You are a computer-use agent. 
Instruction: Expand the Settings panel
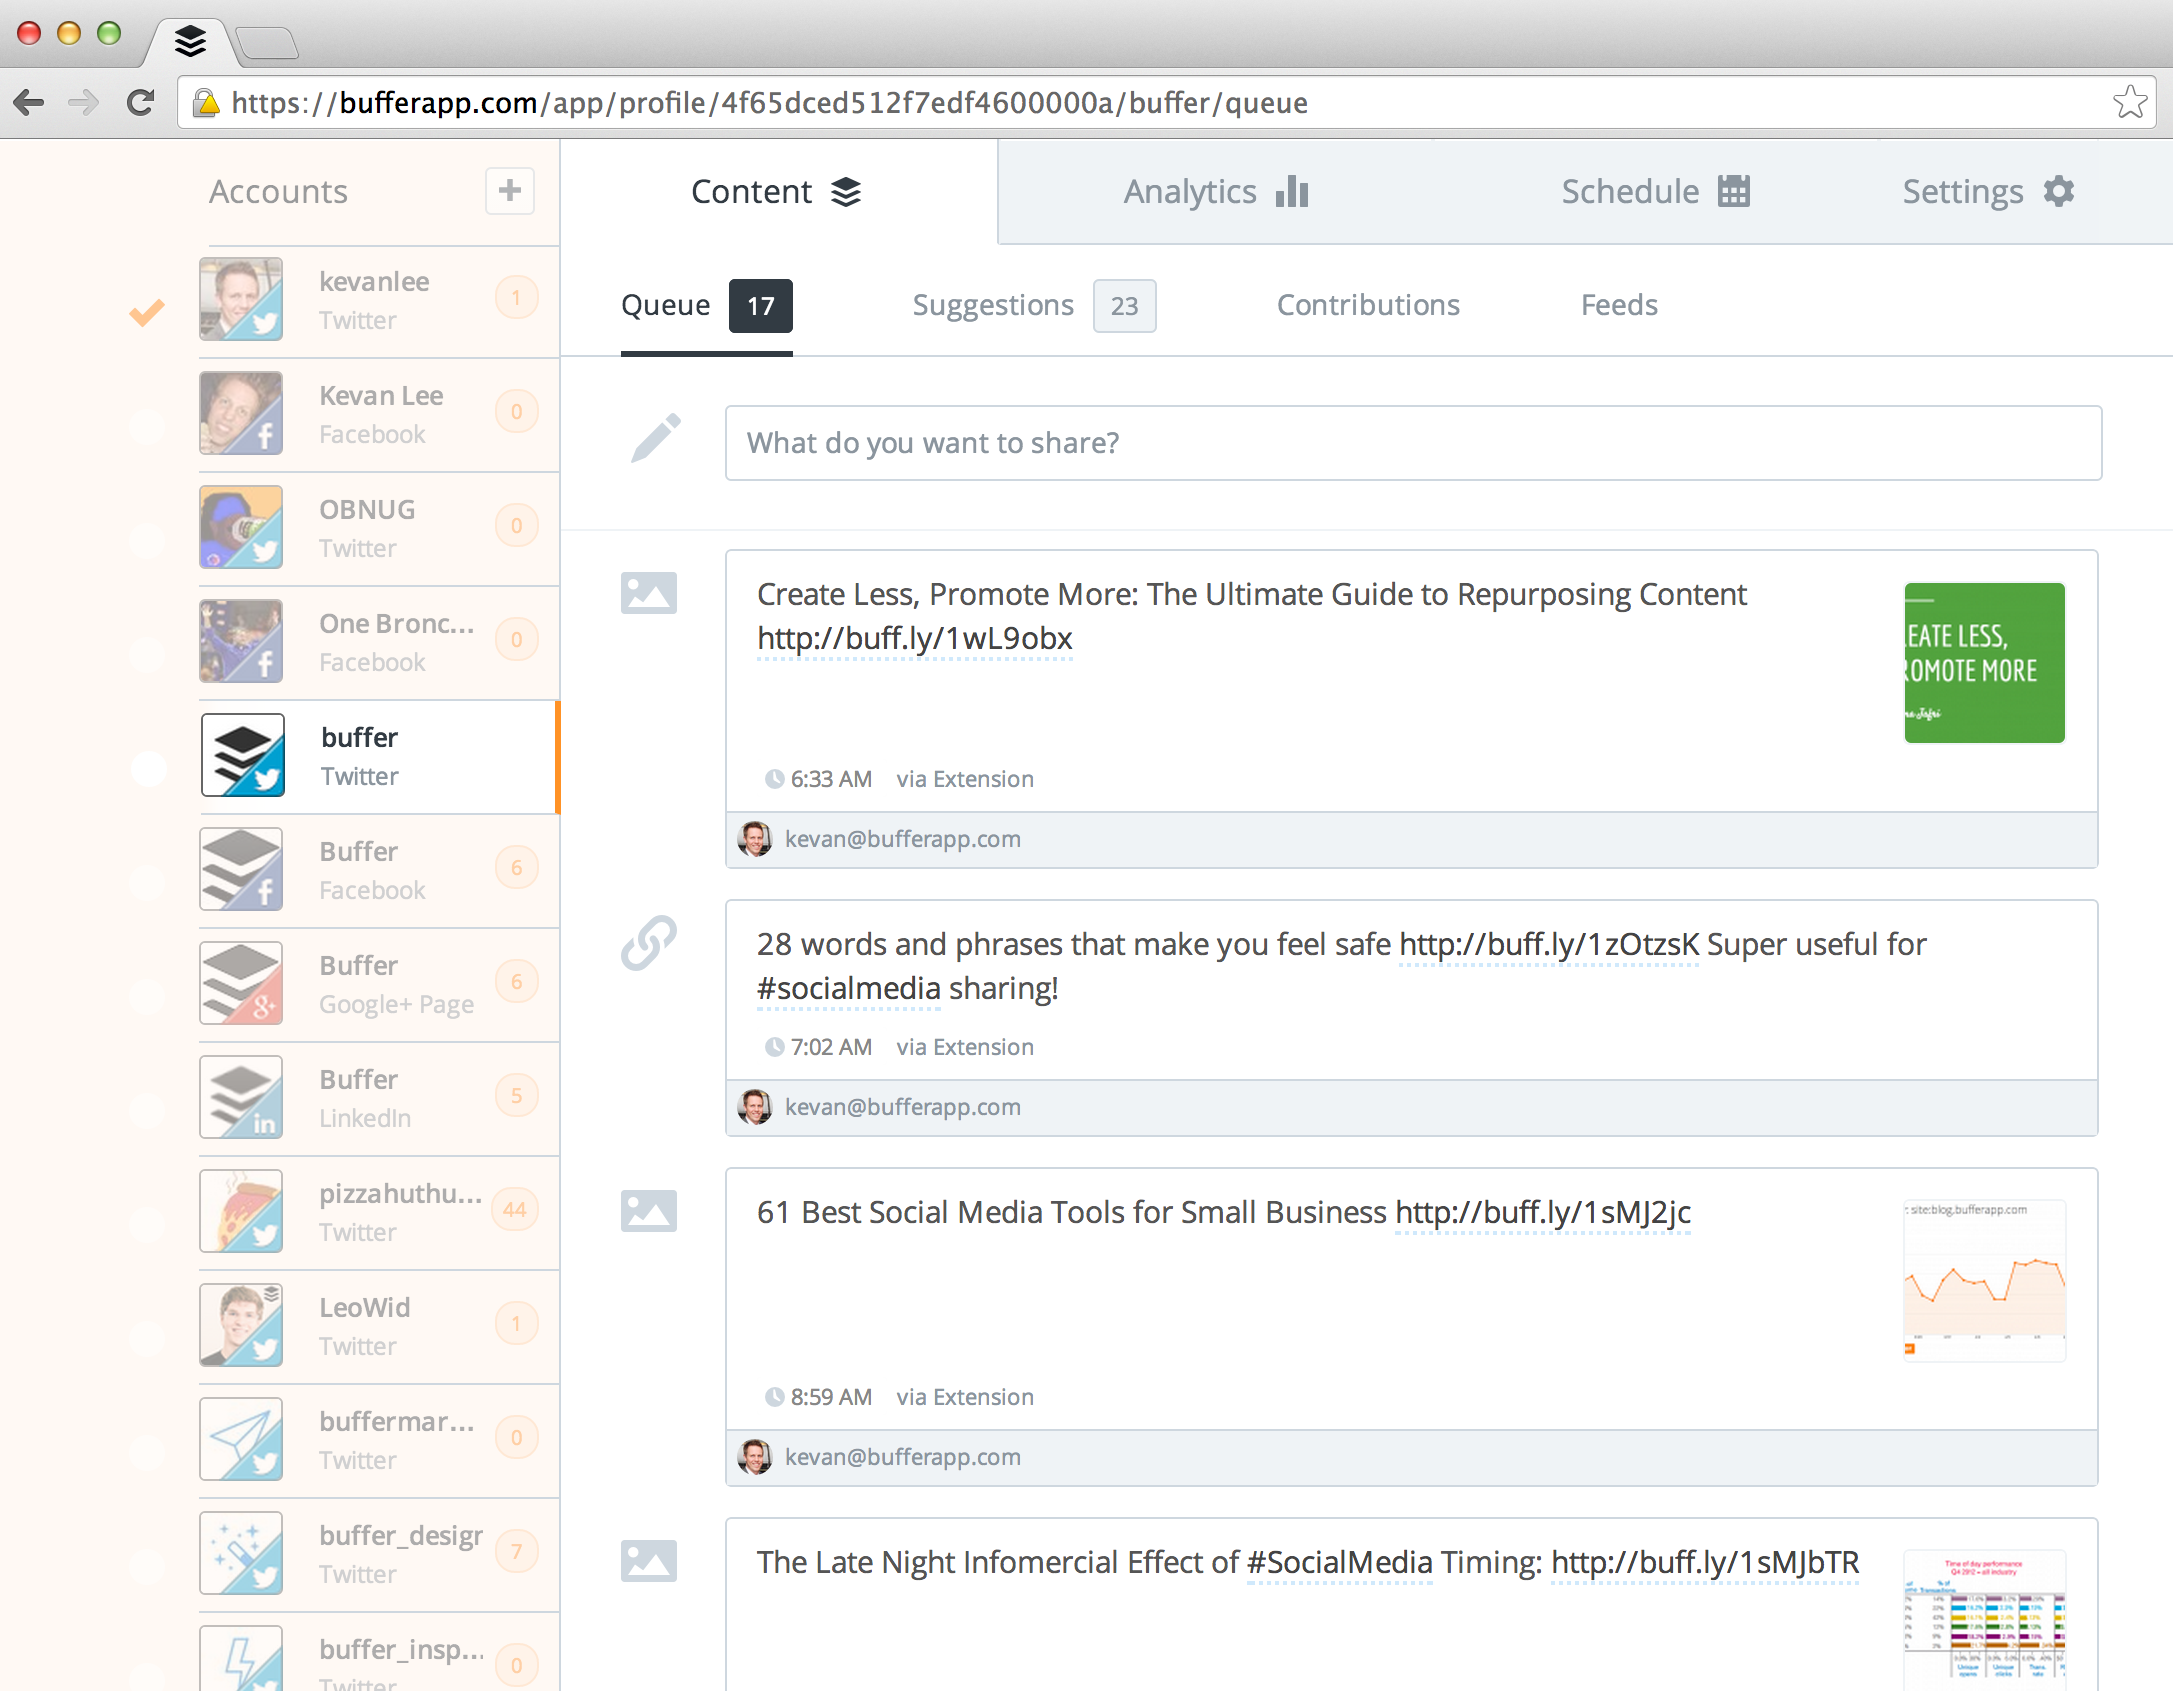[x=1981, y=192]
